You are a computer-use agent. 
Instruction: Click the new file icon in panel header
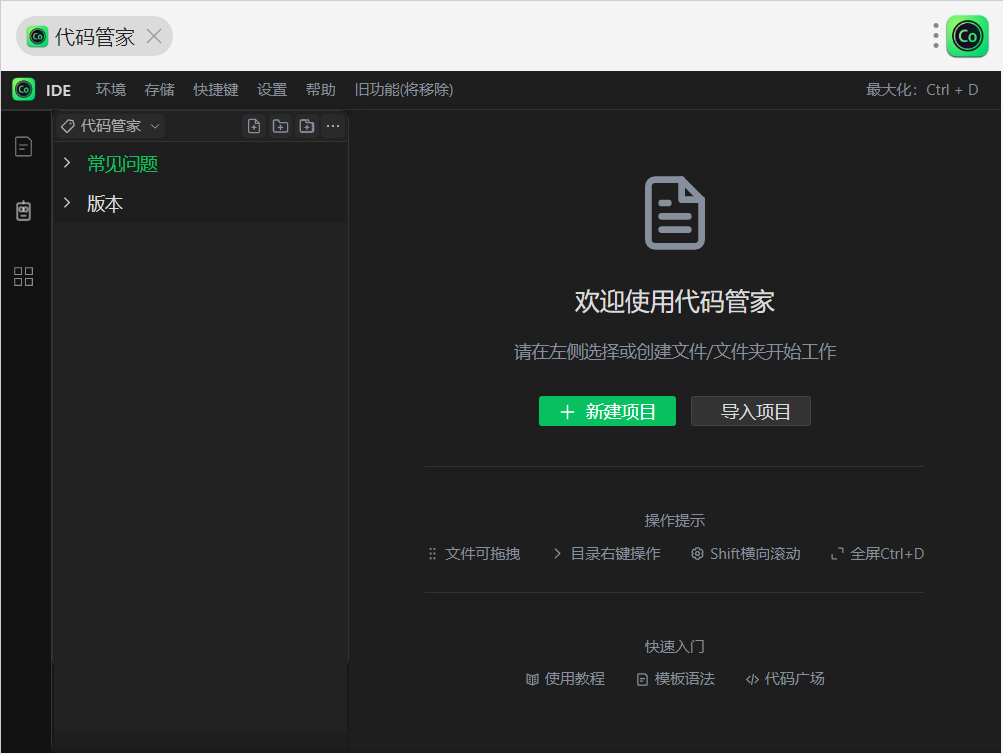(x=254, y=126)
